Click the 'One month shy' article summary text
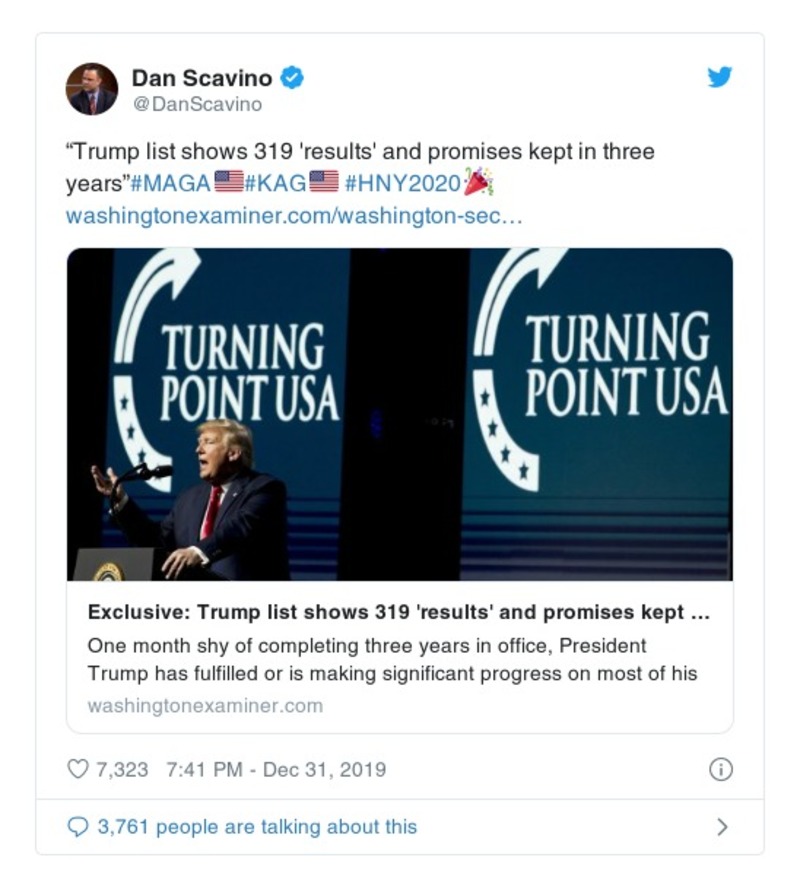Screen dimensions: 800x889 [392, 659]
